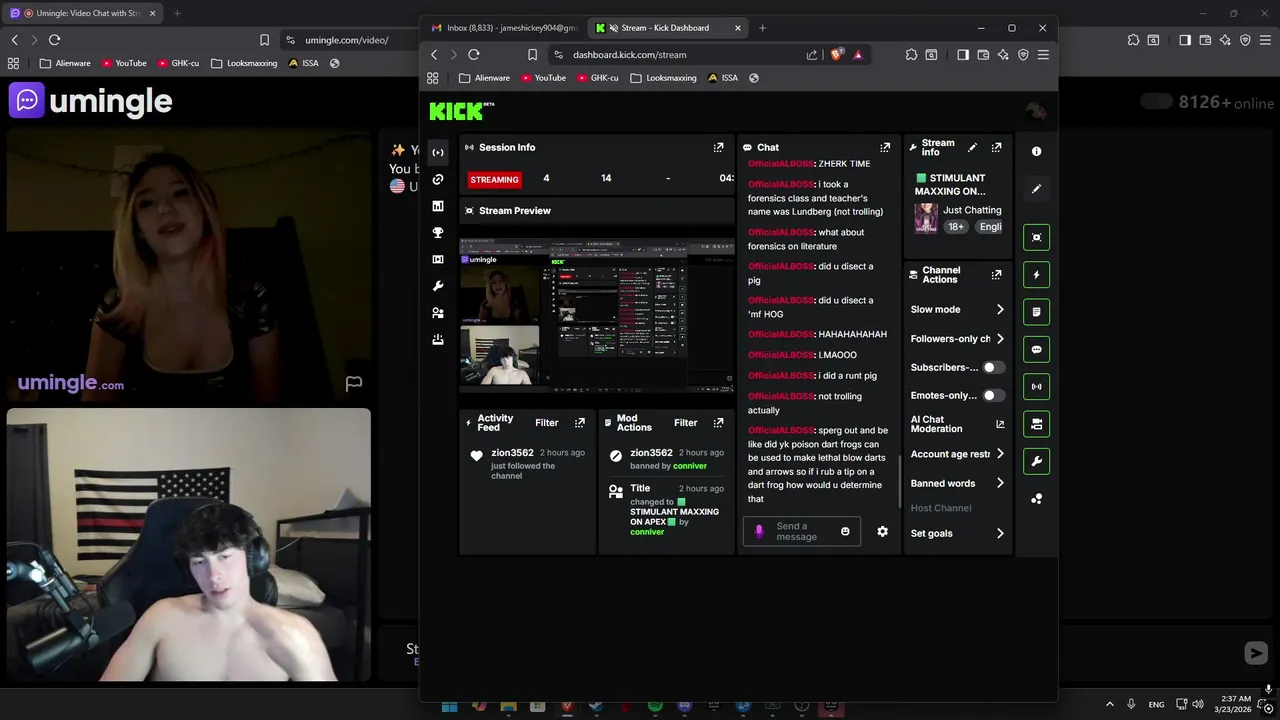This screenshot has width=1280, height=720.
Task: Open the community users sidebar icon
Action: 438,313
